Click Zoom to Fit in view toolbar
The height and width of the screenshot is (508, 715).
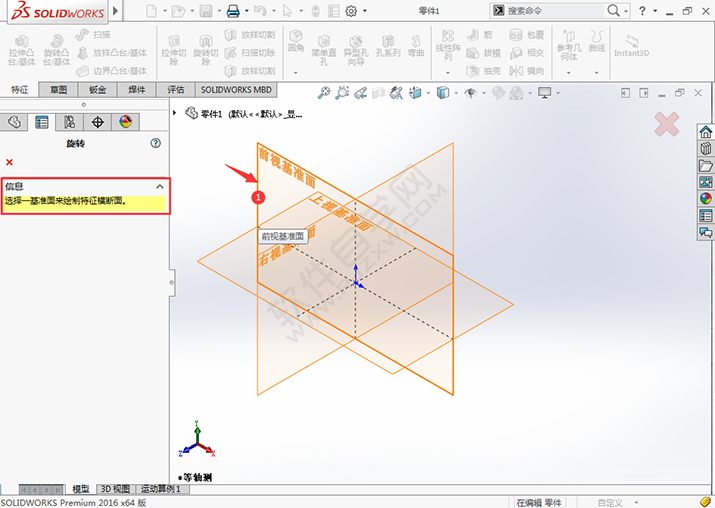point(324,93)
